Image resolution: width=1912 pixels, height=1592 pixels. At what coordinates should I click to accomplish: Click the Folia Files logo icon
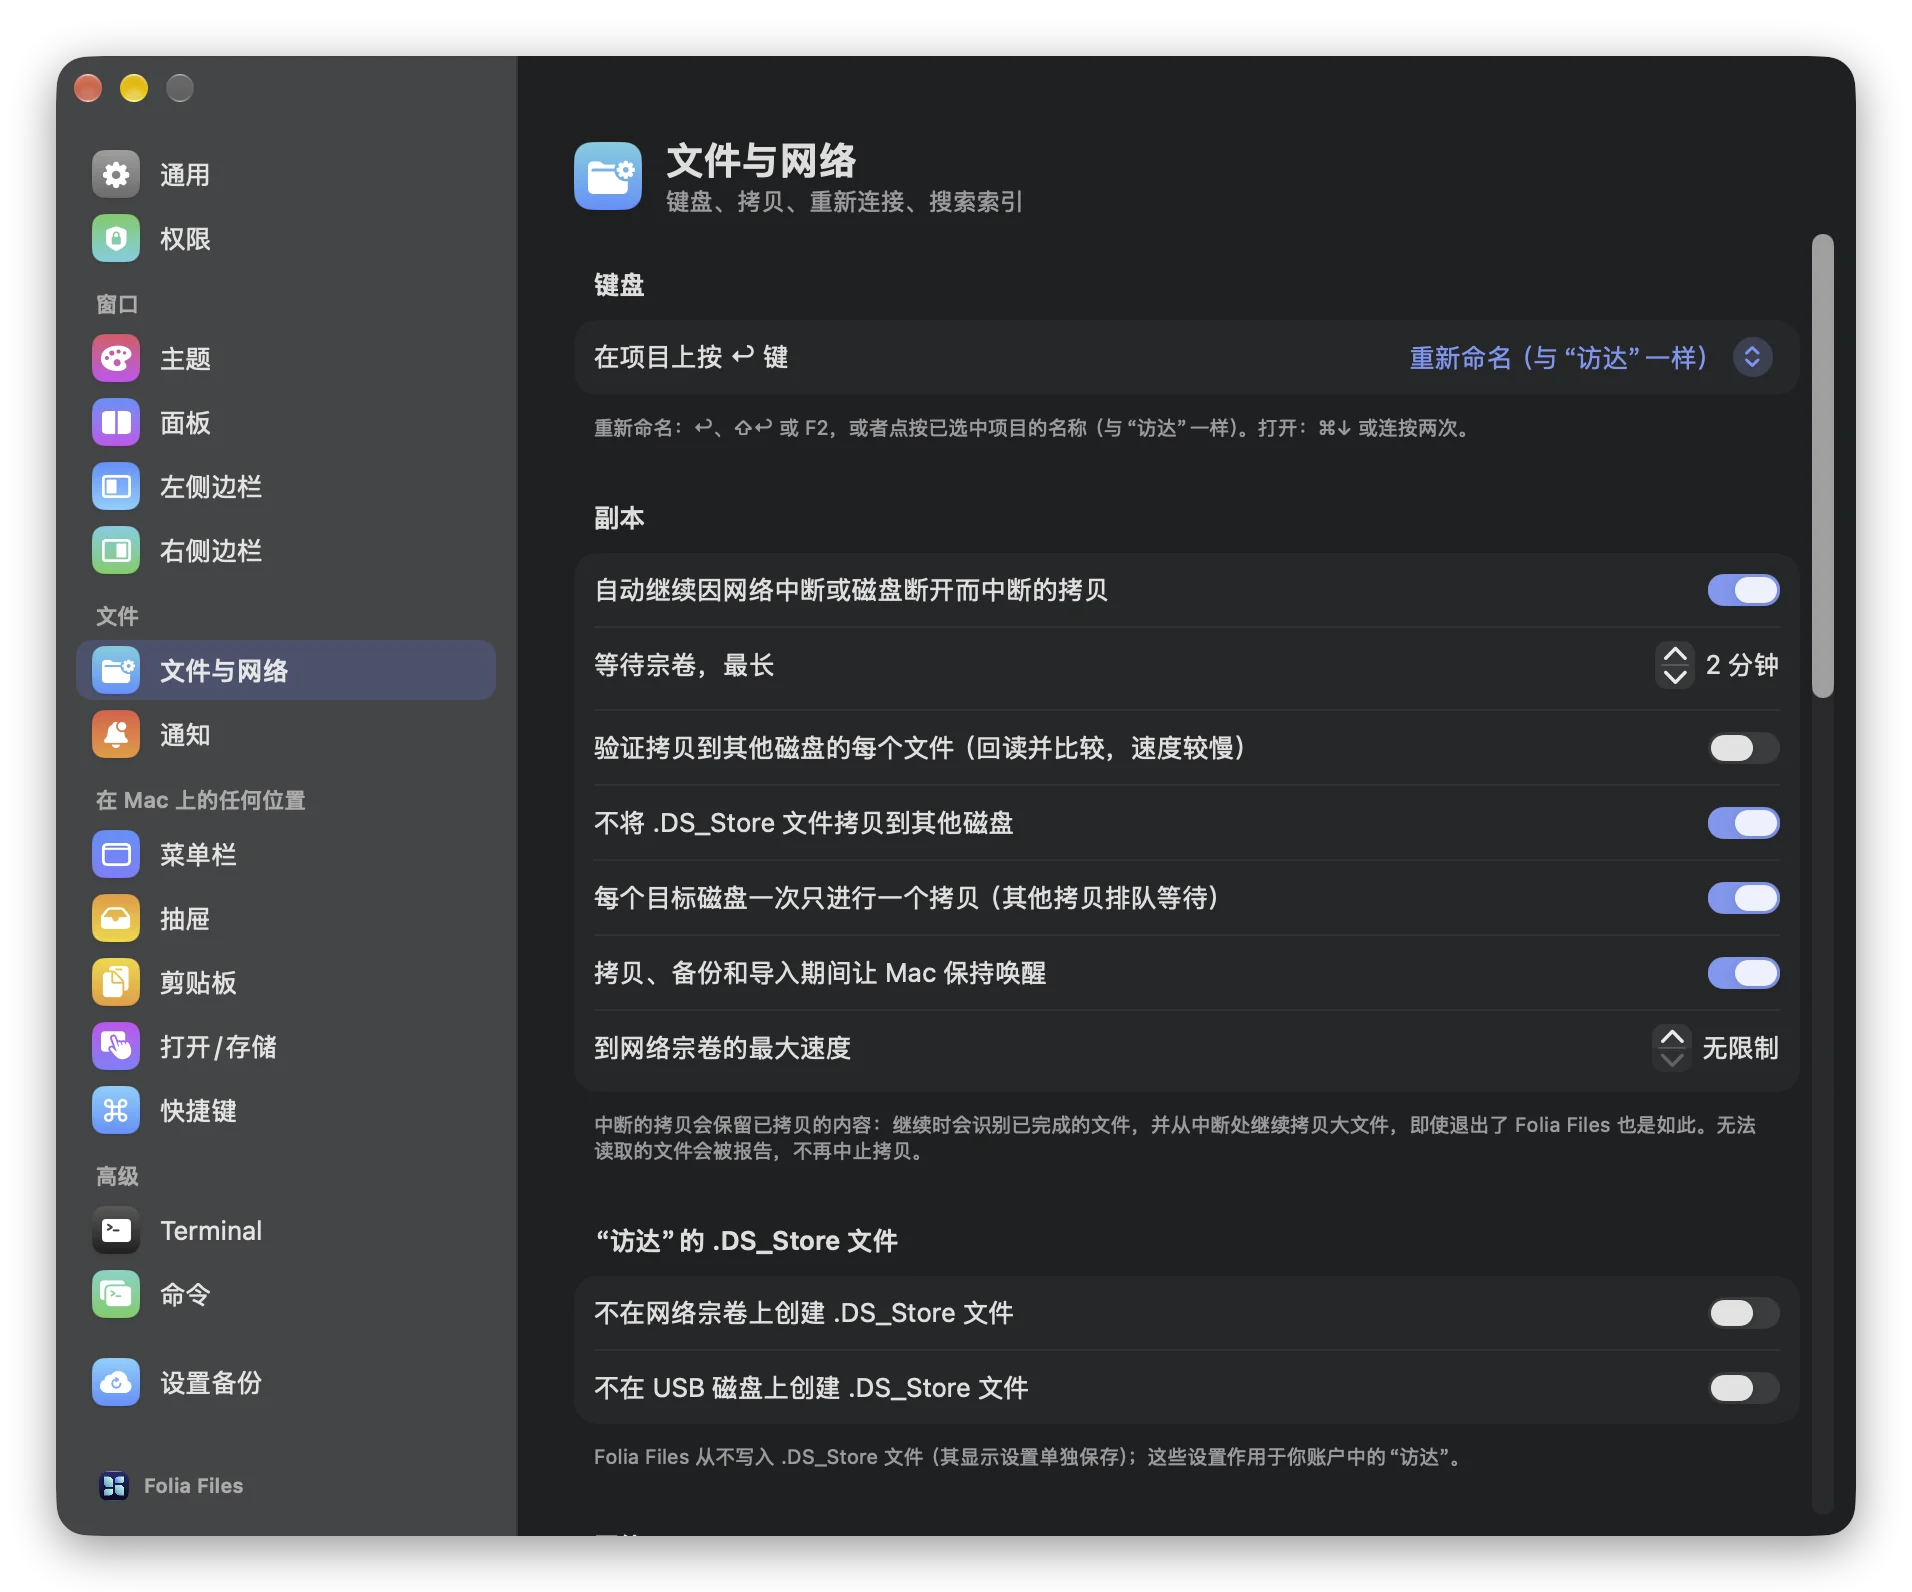114,1486
